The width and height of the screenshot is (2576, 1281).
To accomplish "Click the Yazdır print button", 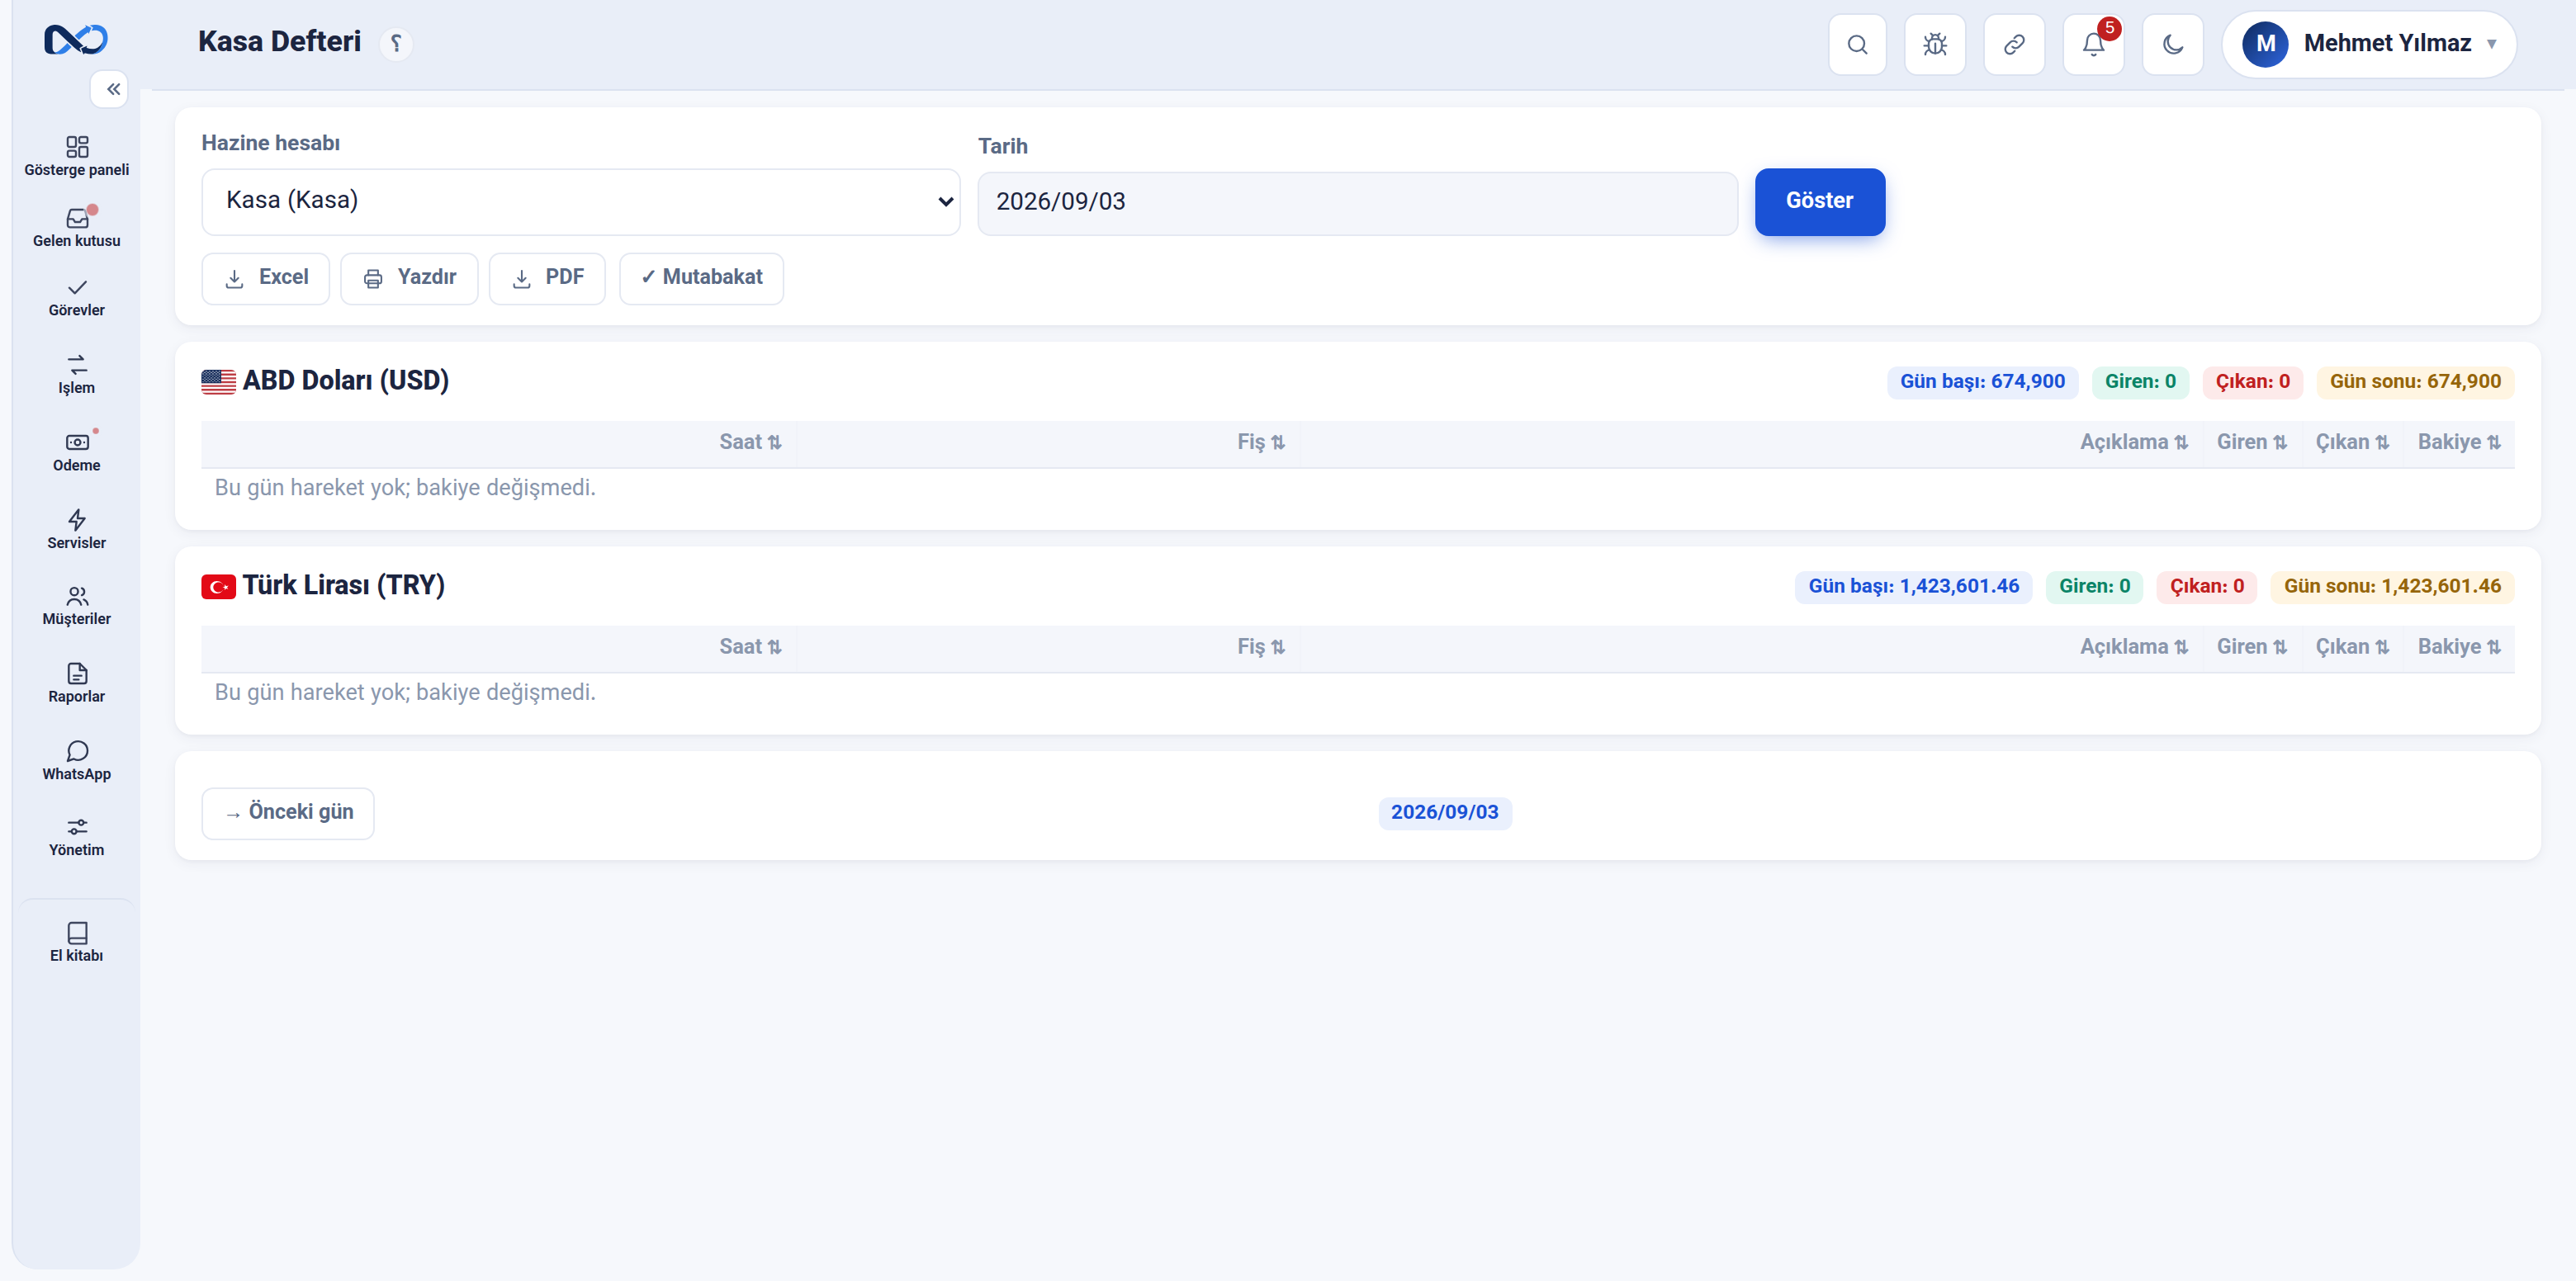I will [x=409, y=278].
